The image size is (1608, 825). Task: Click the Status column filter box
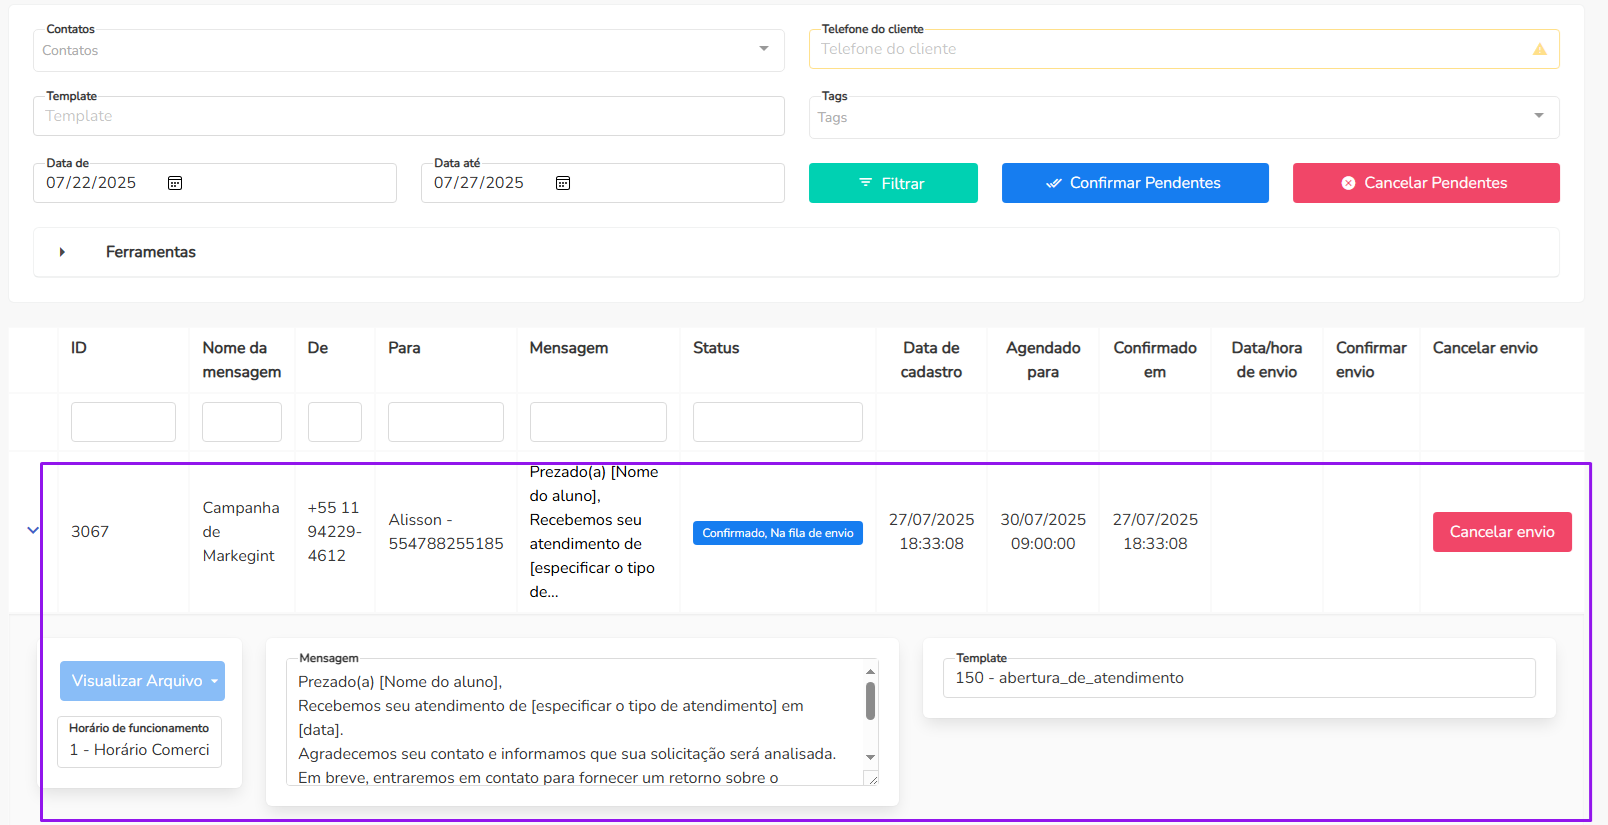(777, 422)
